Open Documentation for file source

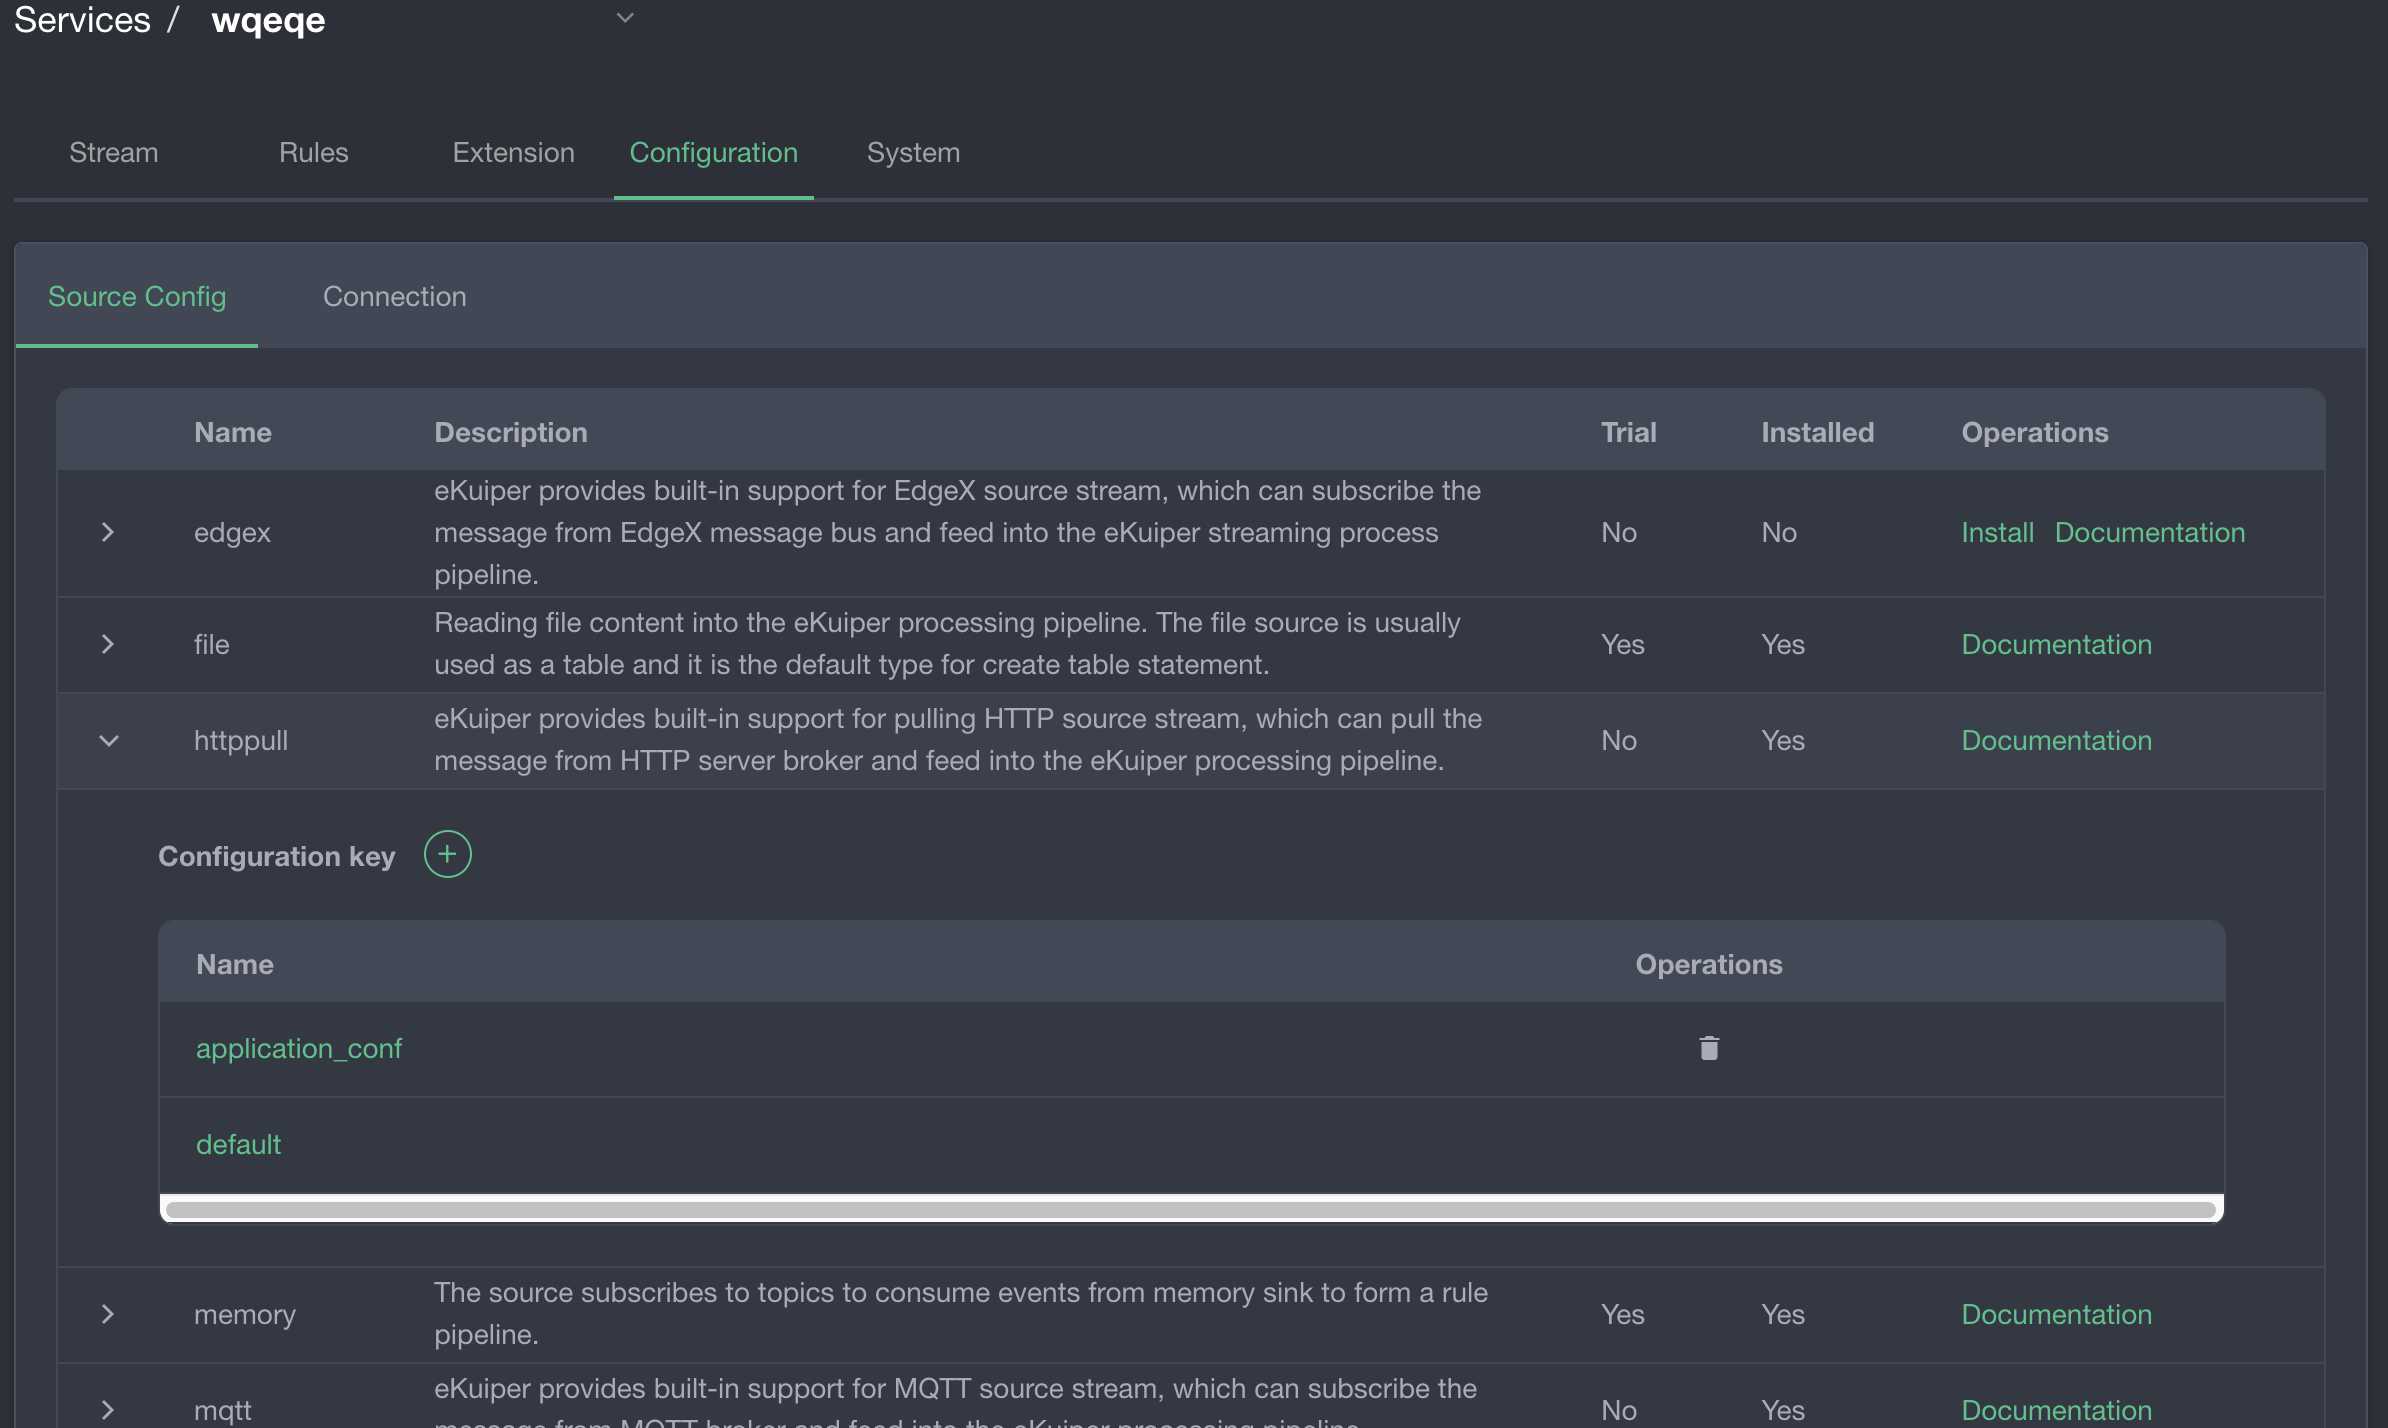(2057, 644)
